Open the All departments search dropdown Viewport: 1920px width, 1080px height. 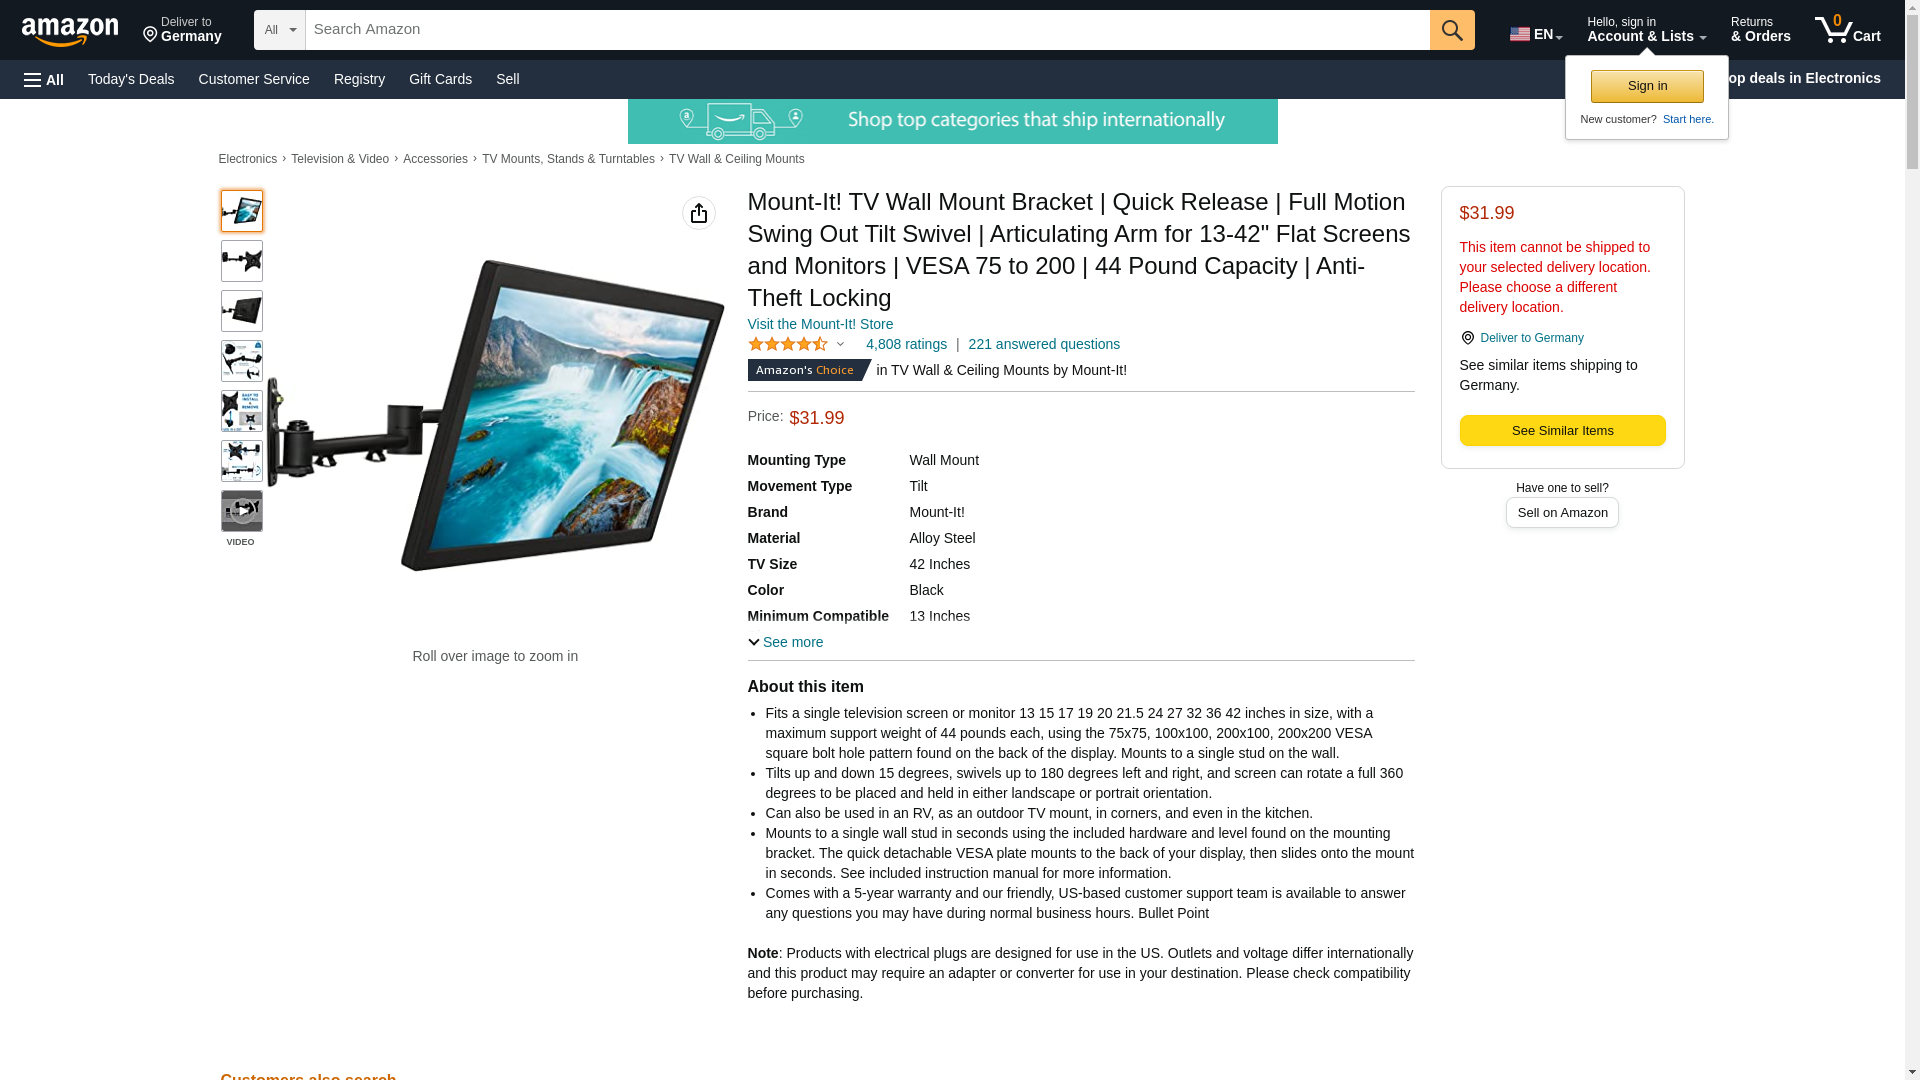(280, 30)
